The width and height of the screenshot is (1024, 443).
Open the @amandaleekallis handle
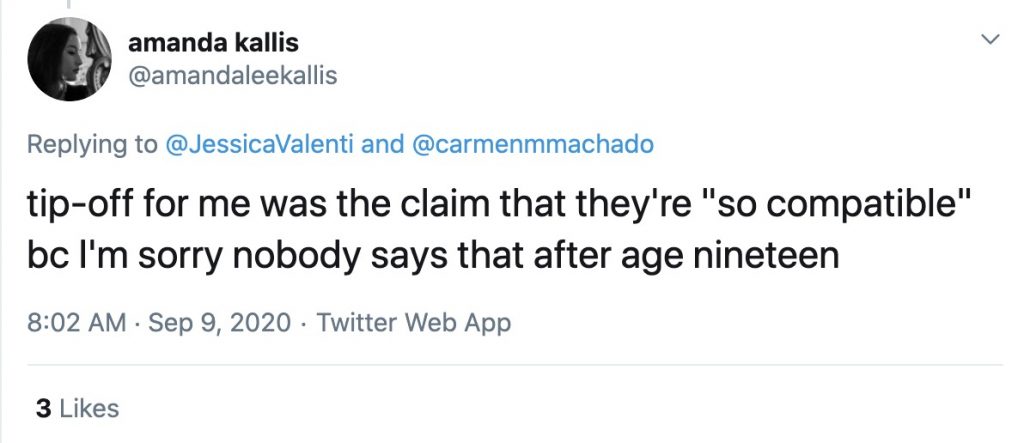tap(233, 75)
